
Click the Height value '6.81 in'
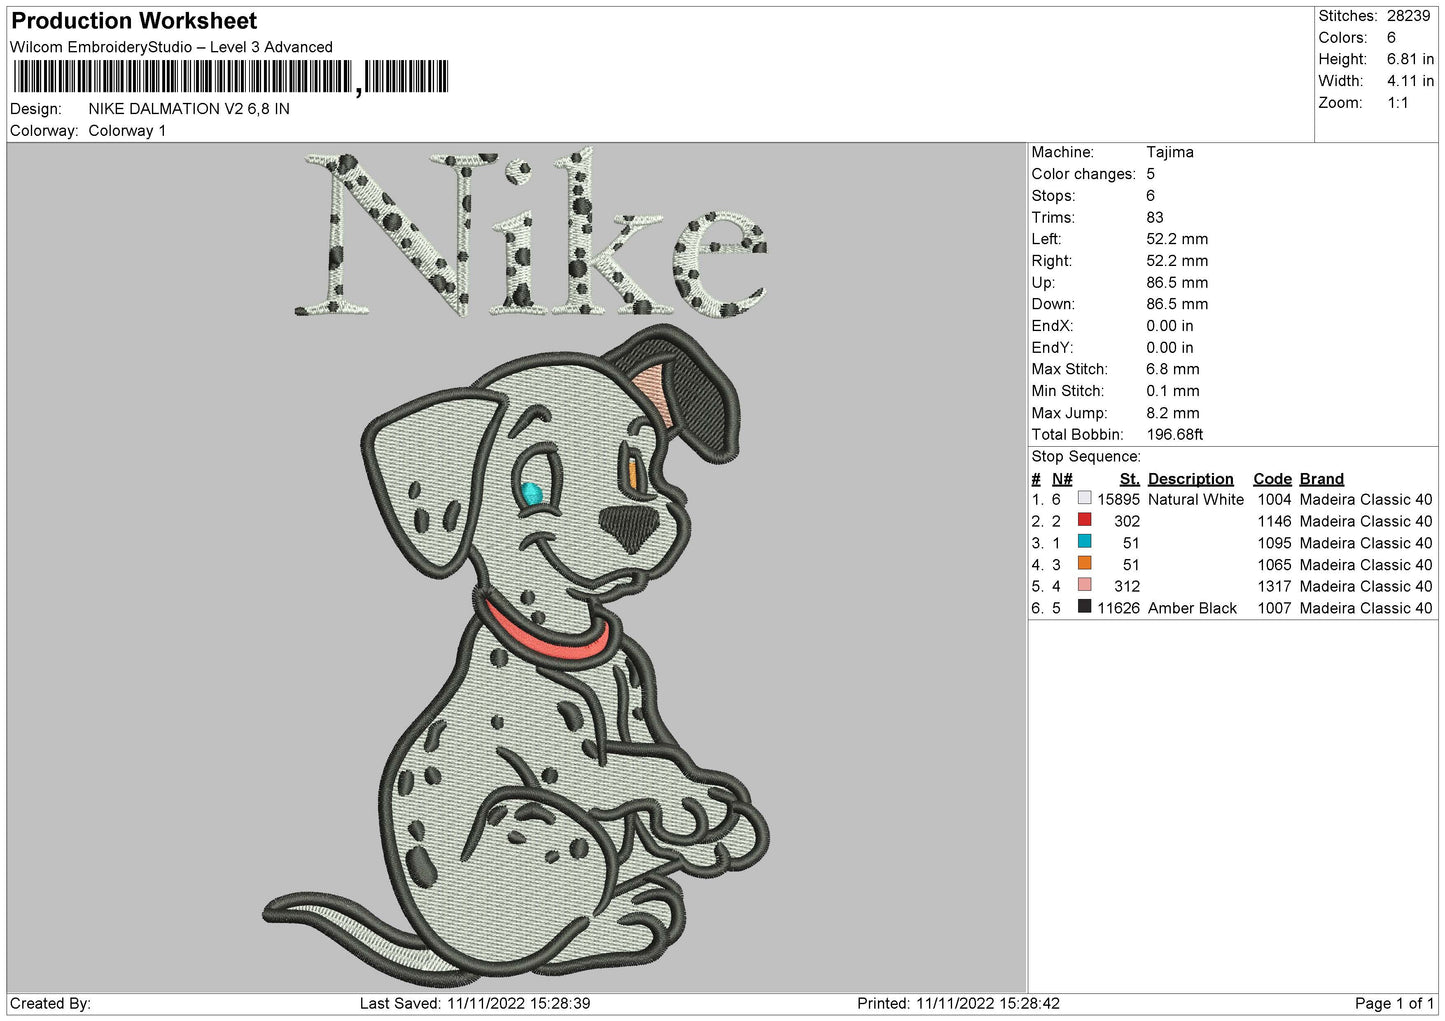(x=1410, y=60)
